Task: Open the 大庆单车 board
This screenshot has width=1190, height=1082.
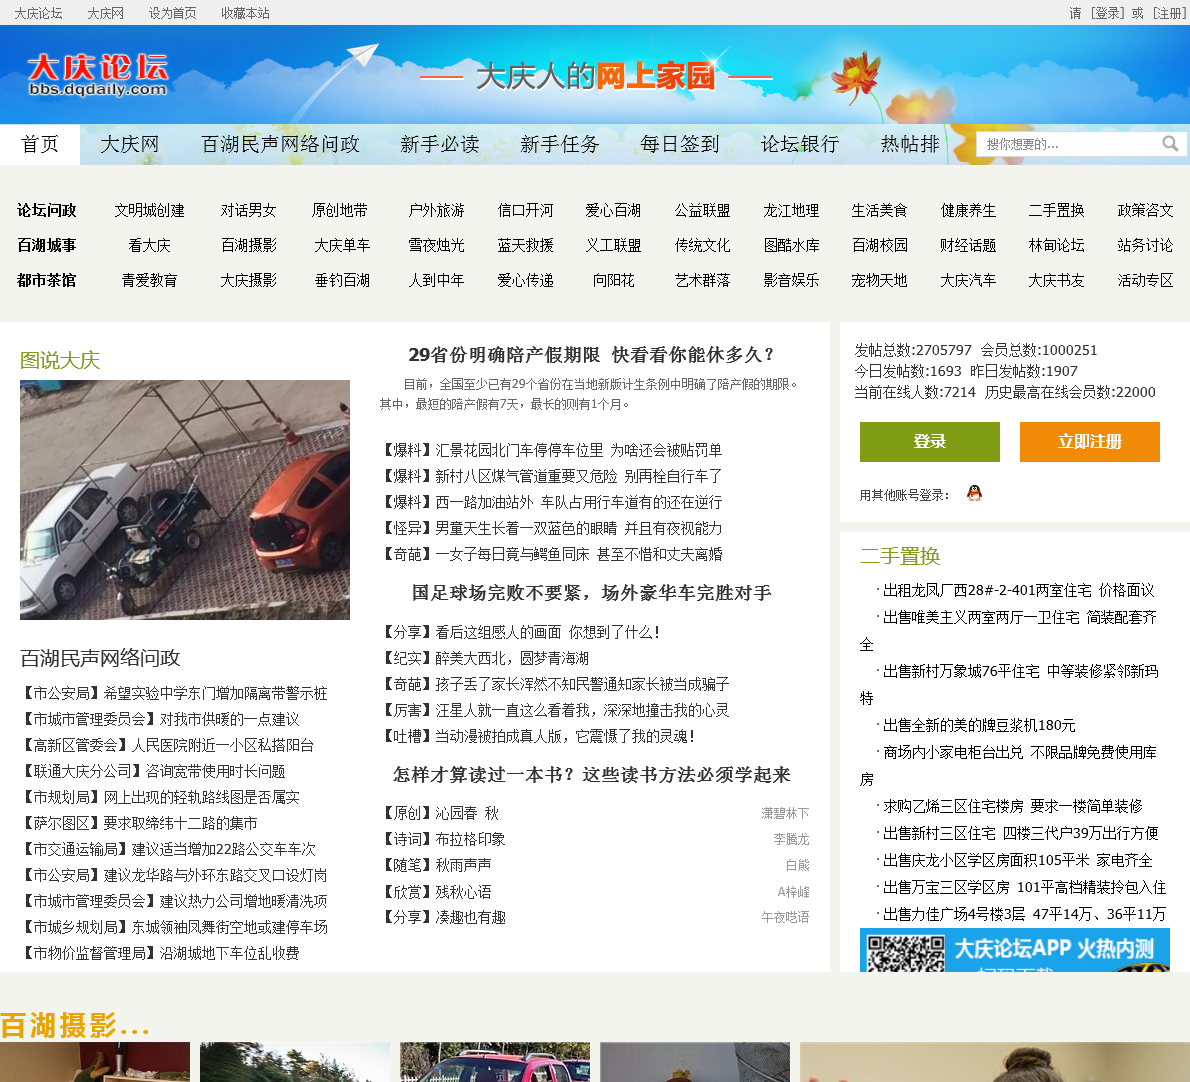Action: click(342, 245)
